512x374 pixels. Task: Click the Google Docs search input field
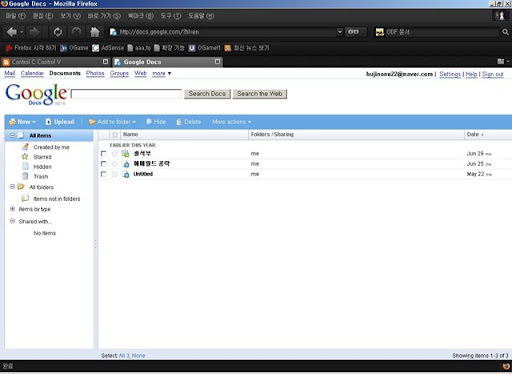[x=126, y=94]
